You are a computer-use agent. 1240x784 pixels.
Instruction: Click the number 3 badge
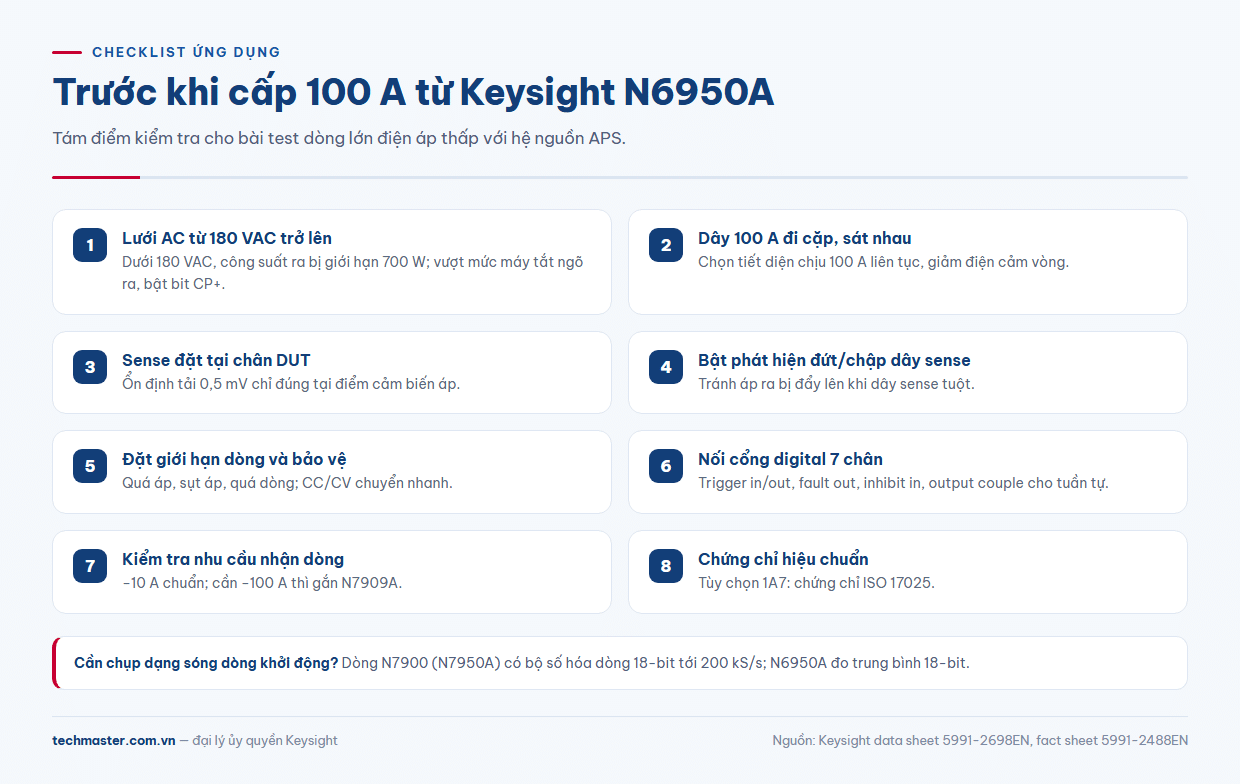coord(90,367)
